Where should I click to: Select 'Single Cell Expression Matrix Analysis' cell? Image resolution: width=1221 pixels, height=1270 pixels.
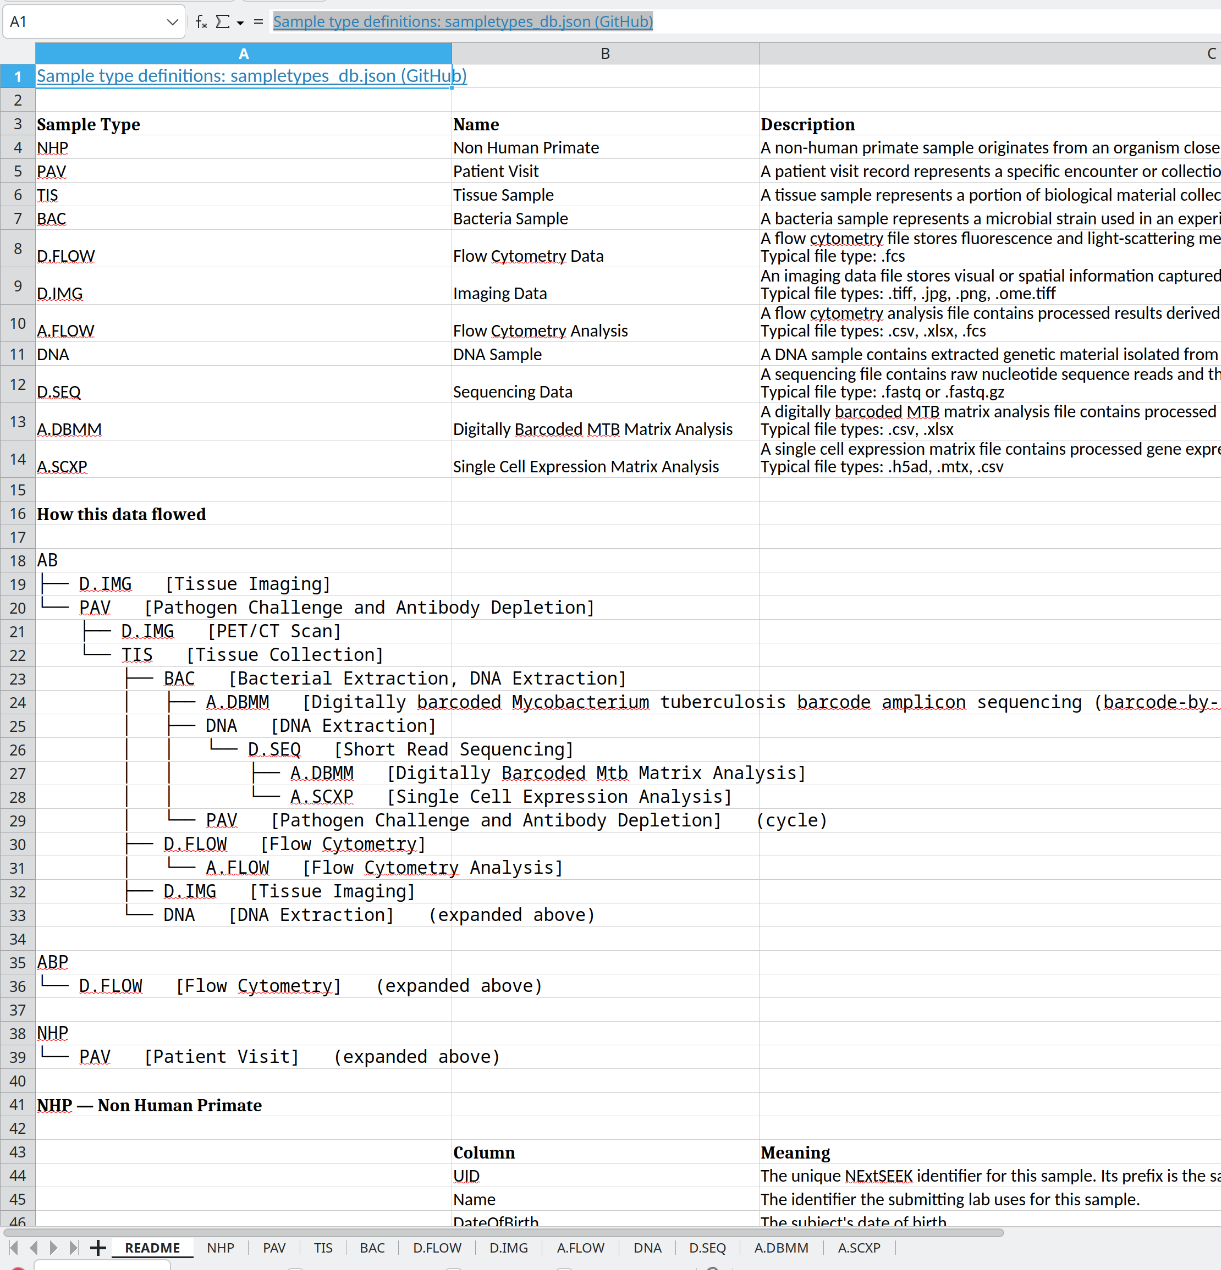pyautogui.click(x=605, y=459)
